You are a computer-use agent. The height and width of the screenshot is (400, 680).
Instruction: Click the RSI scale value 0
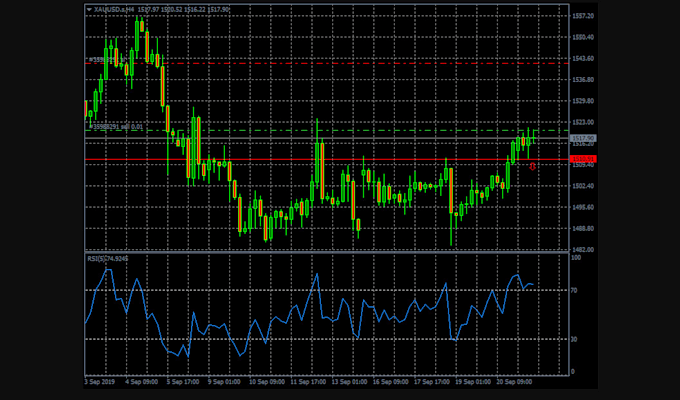point(573,372)
